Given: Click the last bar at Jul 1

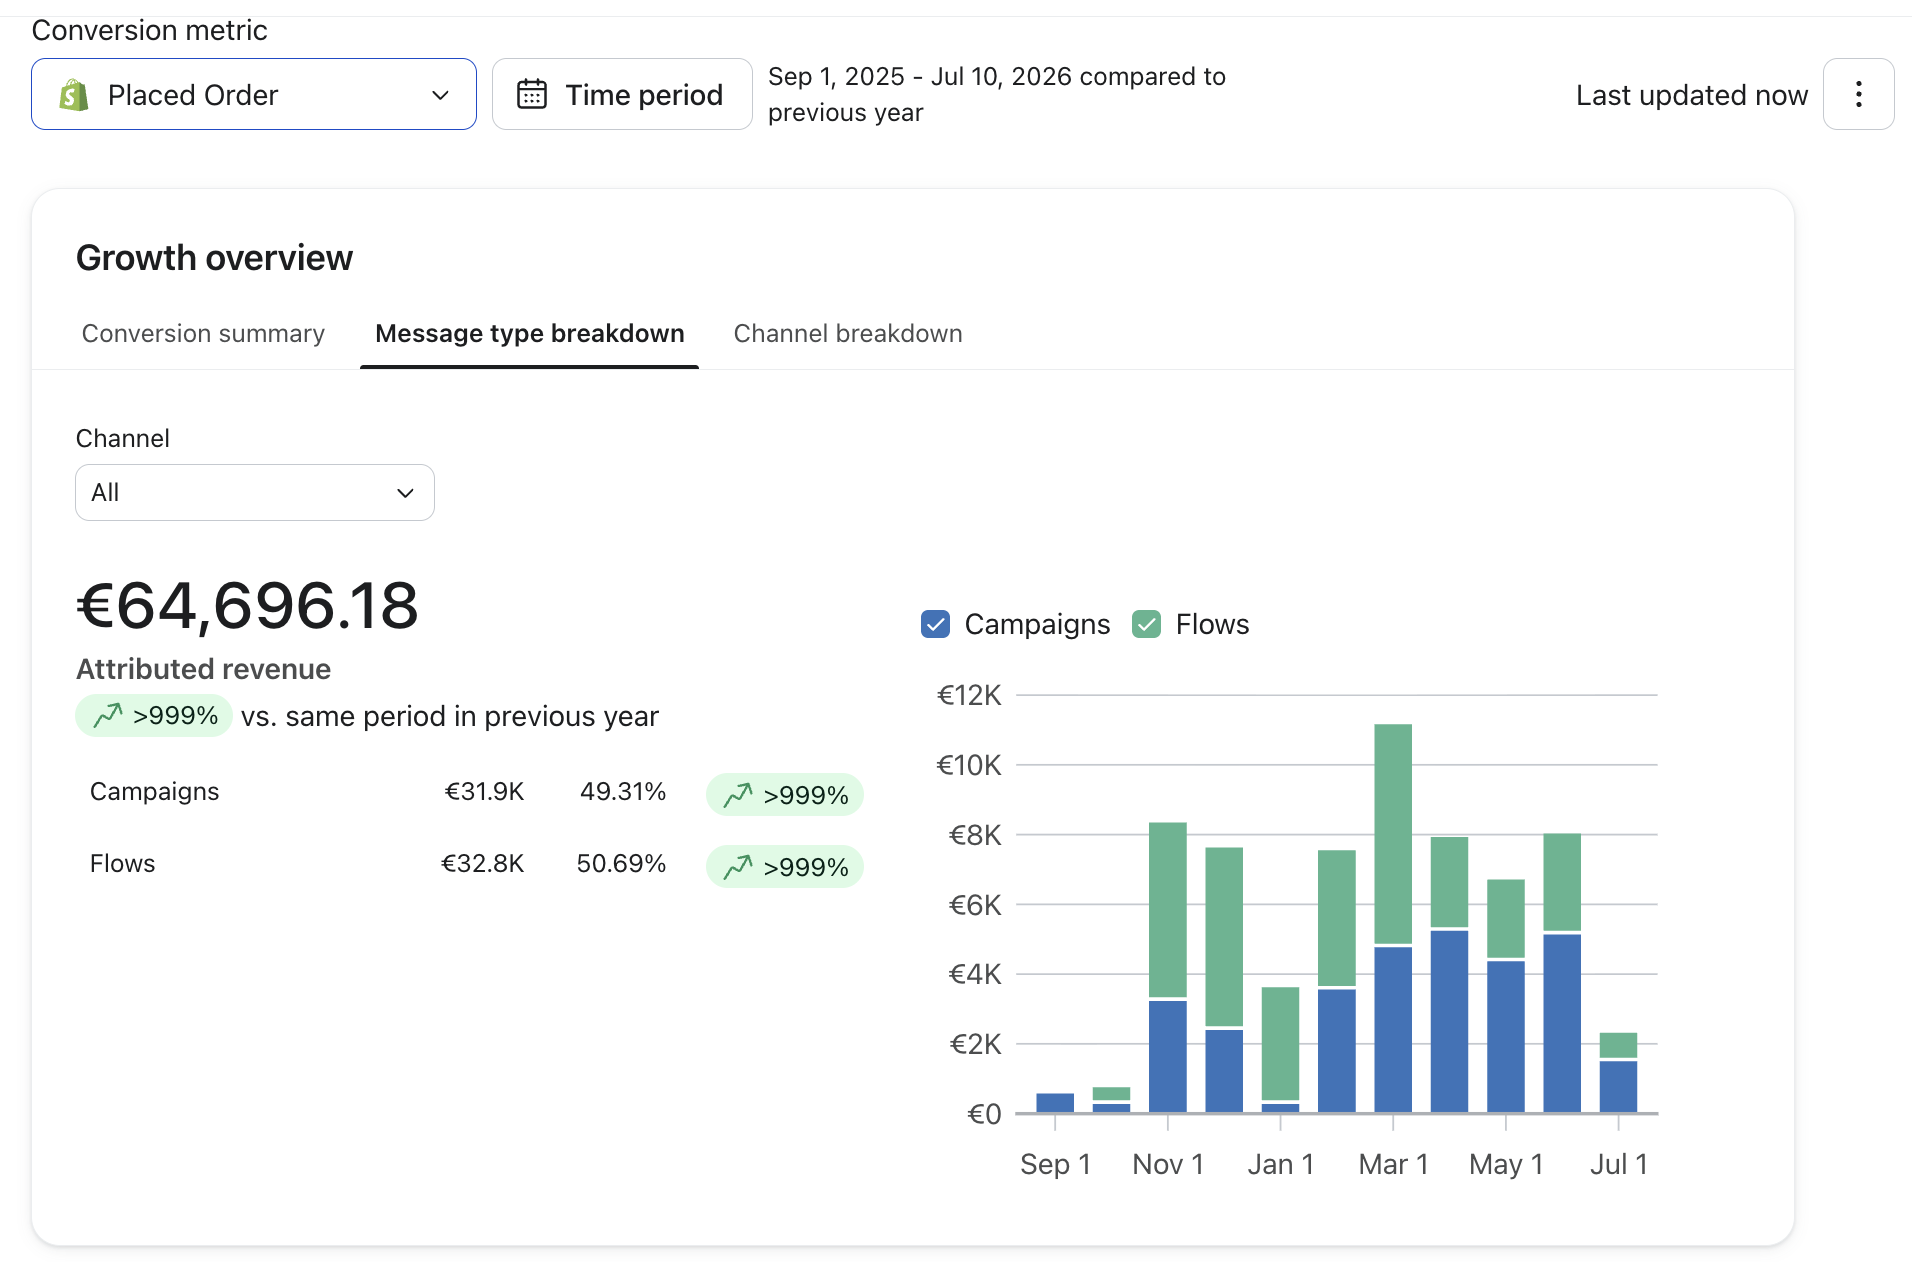Looking at the screenshot, I should click(1618, 1072).
